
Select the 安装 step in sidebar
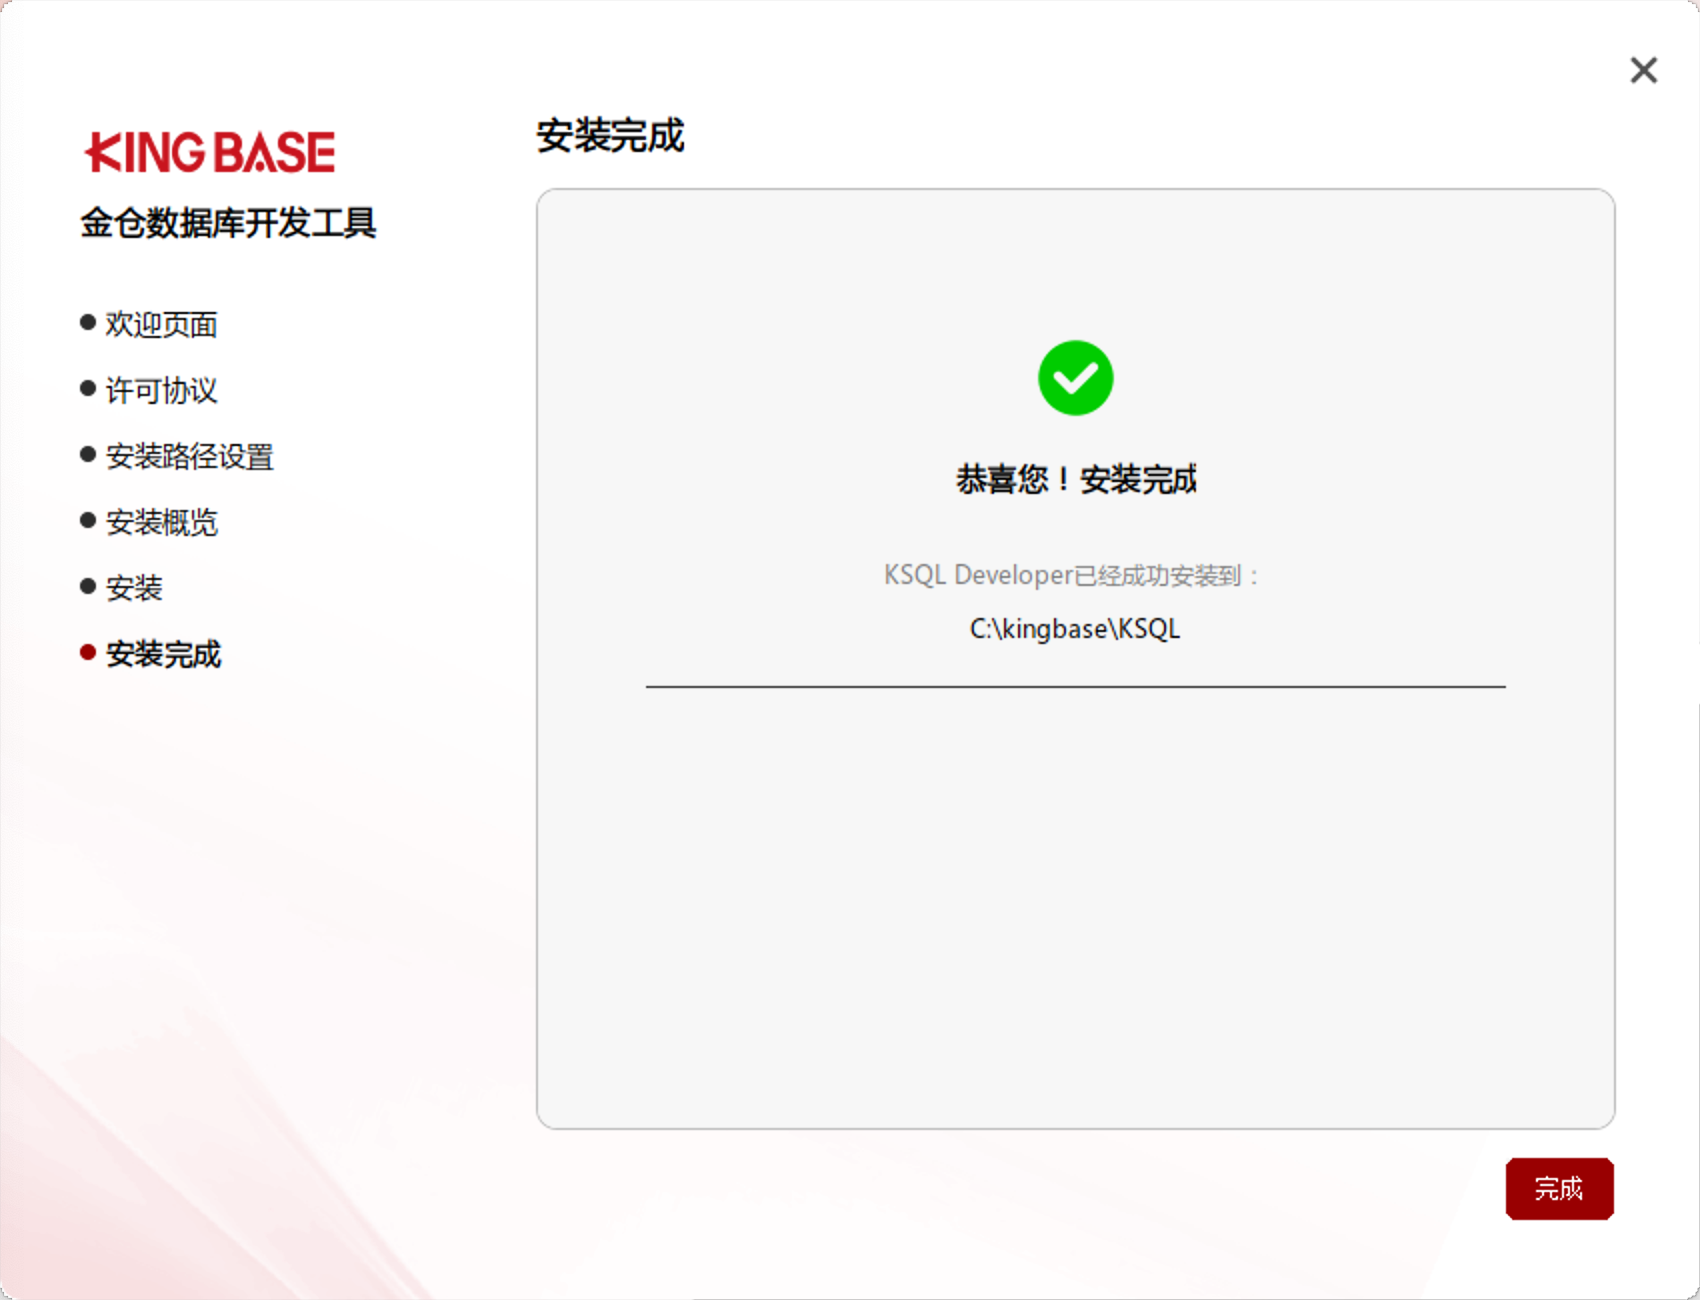click(135, 588)
